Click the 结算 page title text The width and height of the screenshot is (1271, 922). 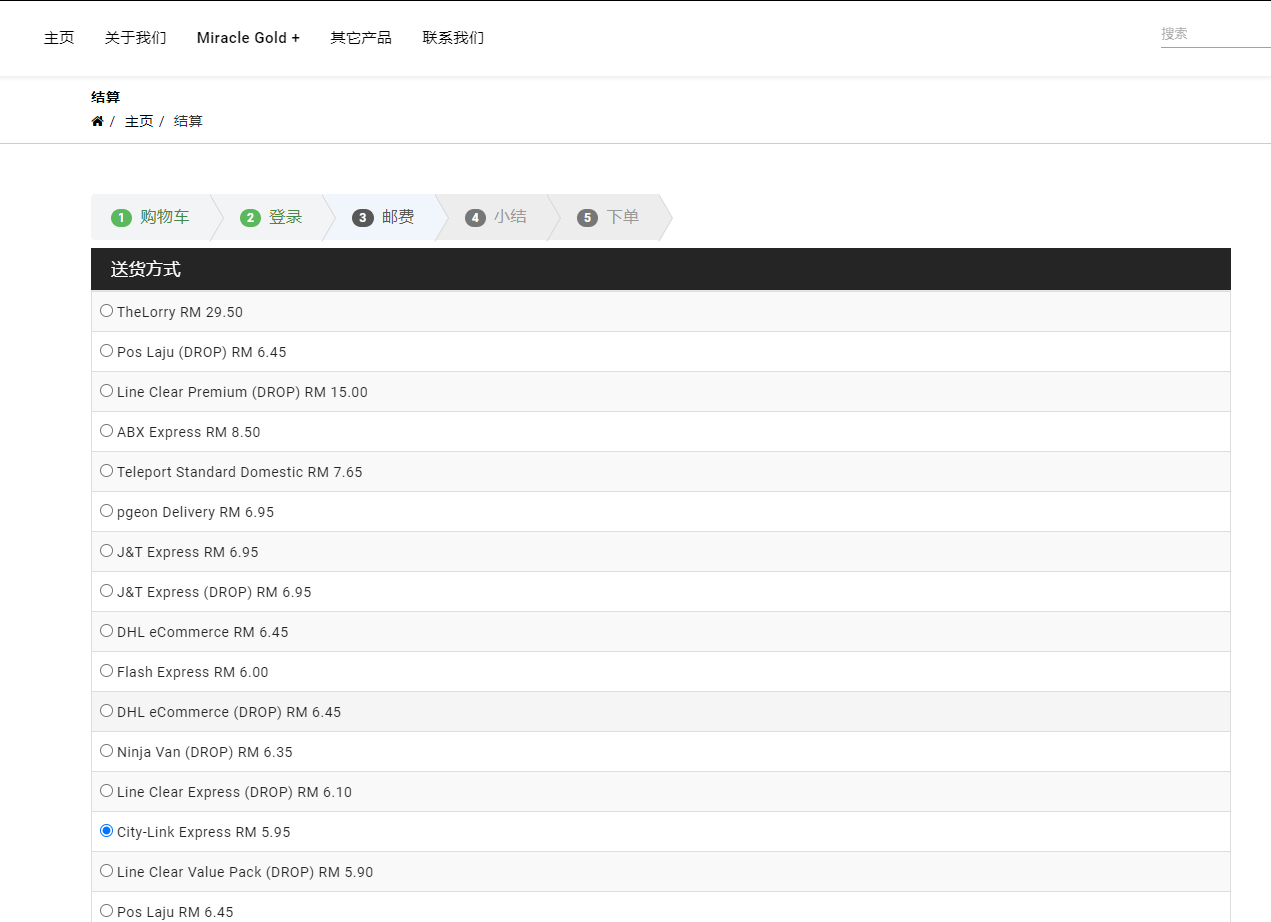105,97
